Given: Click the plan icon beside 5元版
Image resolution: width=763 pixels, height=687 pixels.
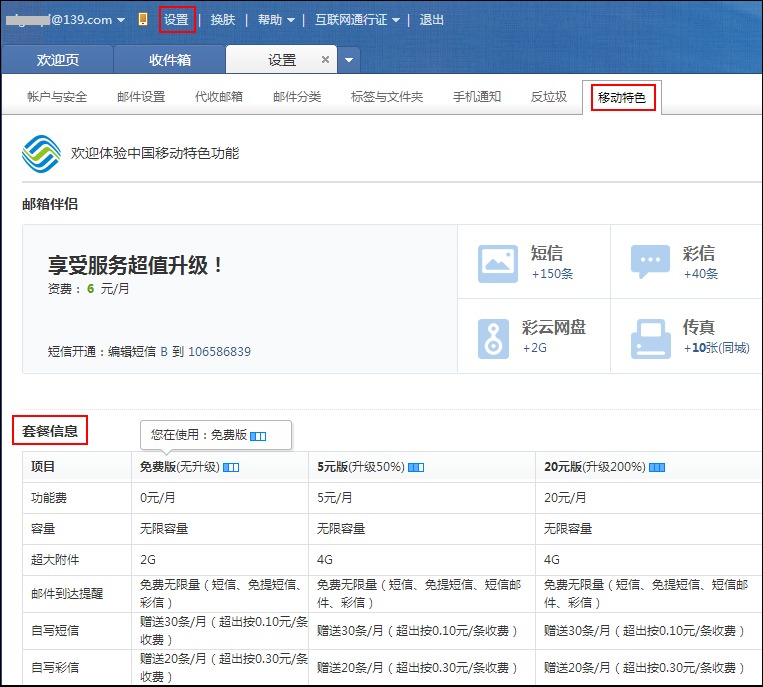Looking at the screenshot, I should pyautogui.click(x=416, y=467).
